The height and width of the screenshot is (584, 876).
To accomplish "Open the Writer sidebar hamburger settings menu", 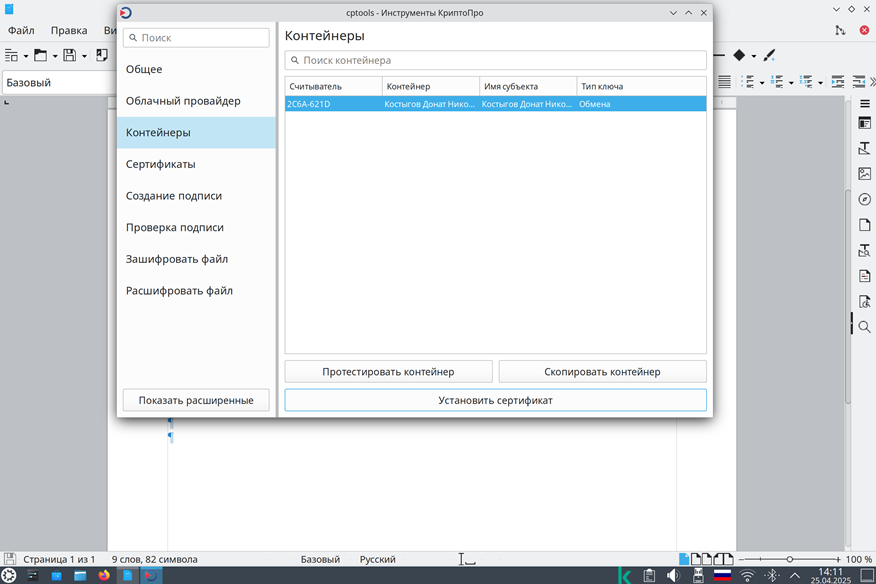I will (865, 103).
